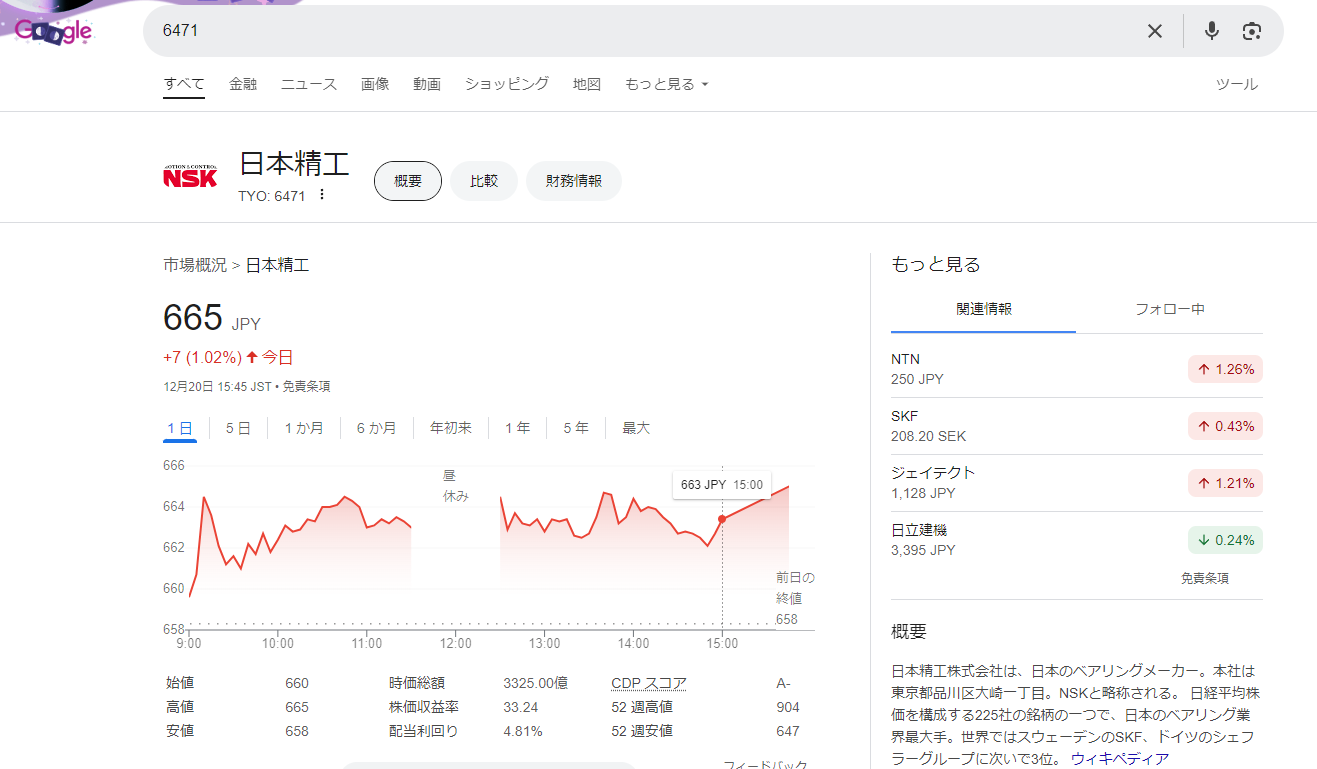1317x769 pixels.
Task: Select the 関連情報 tab
Action: (983, 310)
